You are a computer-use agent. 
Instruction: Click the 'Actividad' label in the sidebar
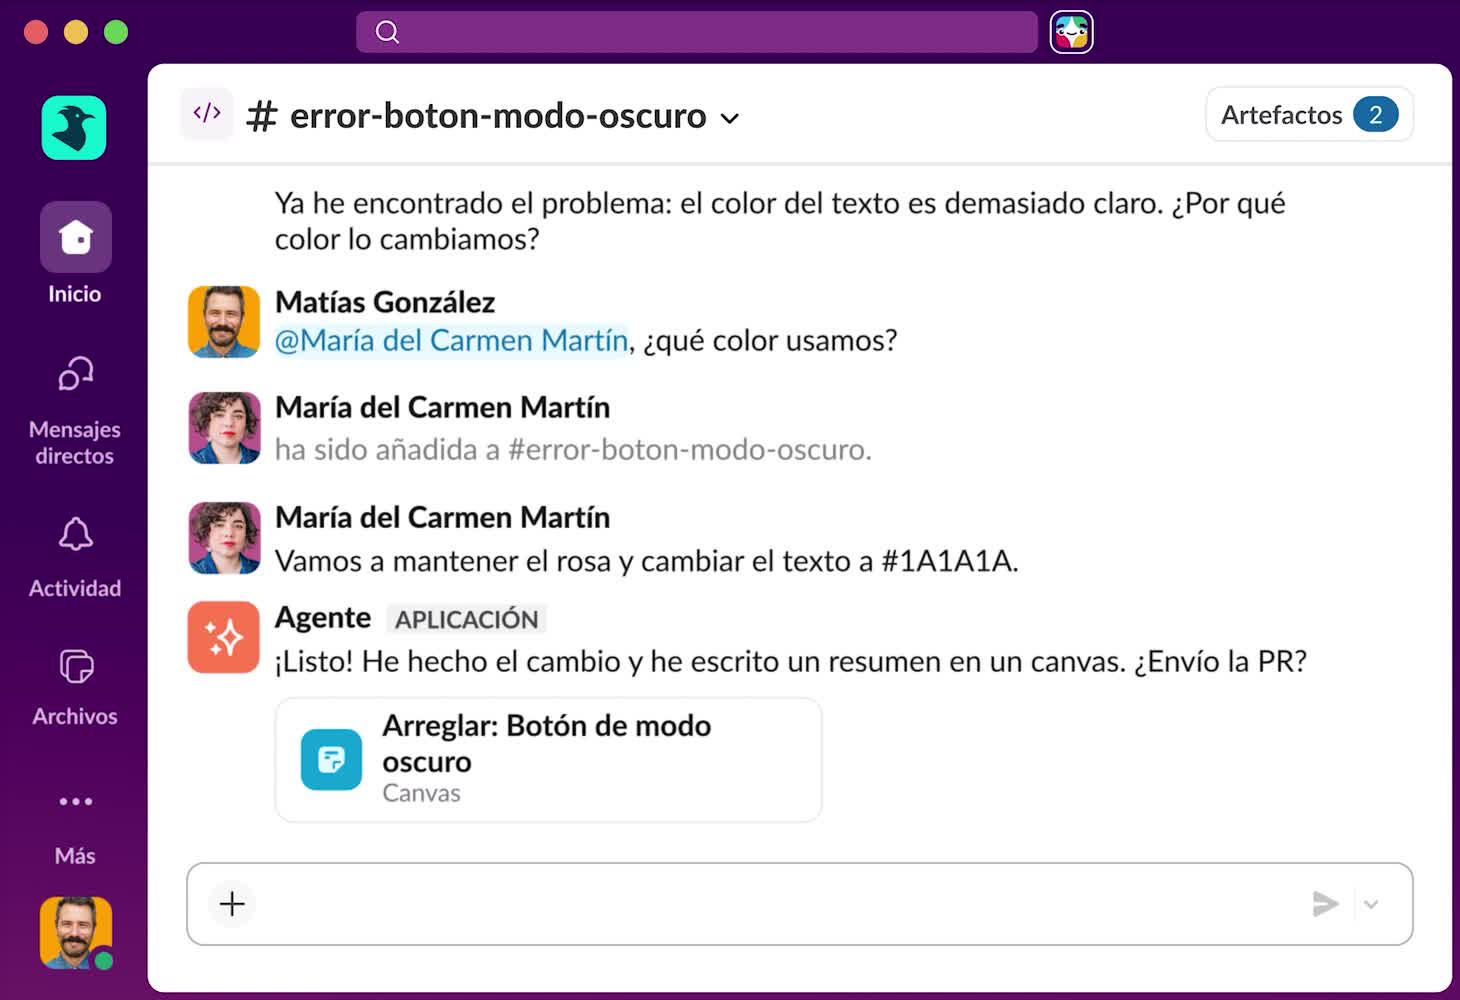tap(75, 588)
